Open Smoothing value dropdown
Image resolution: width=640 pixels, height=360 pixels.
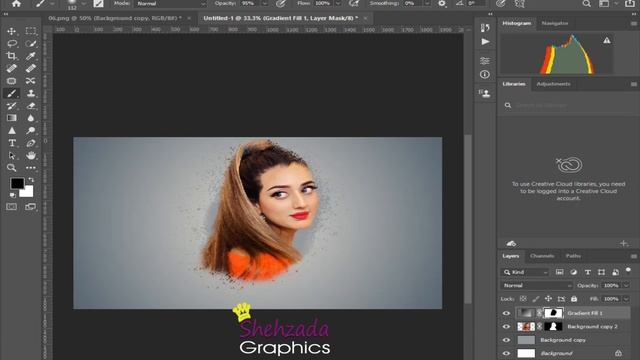427,4
